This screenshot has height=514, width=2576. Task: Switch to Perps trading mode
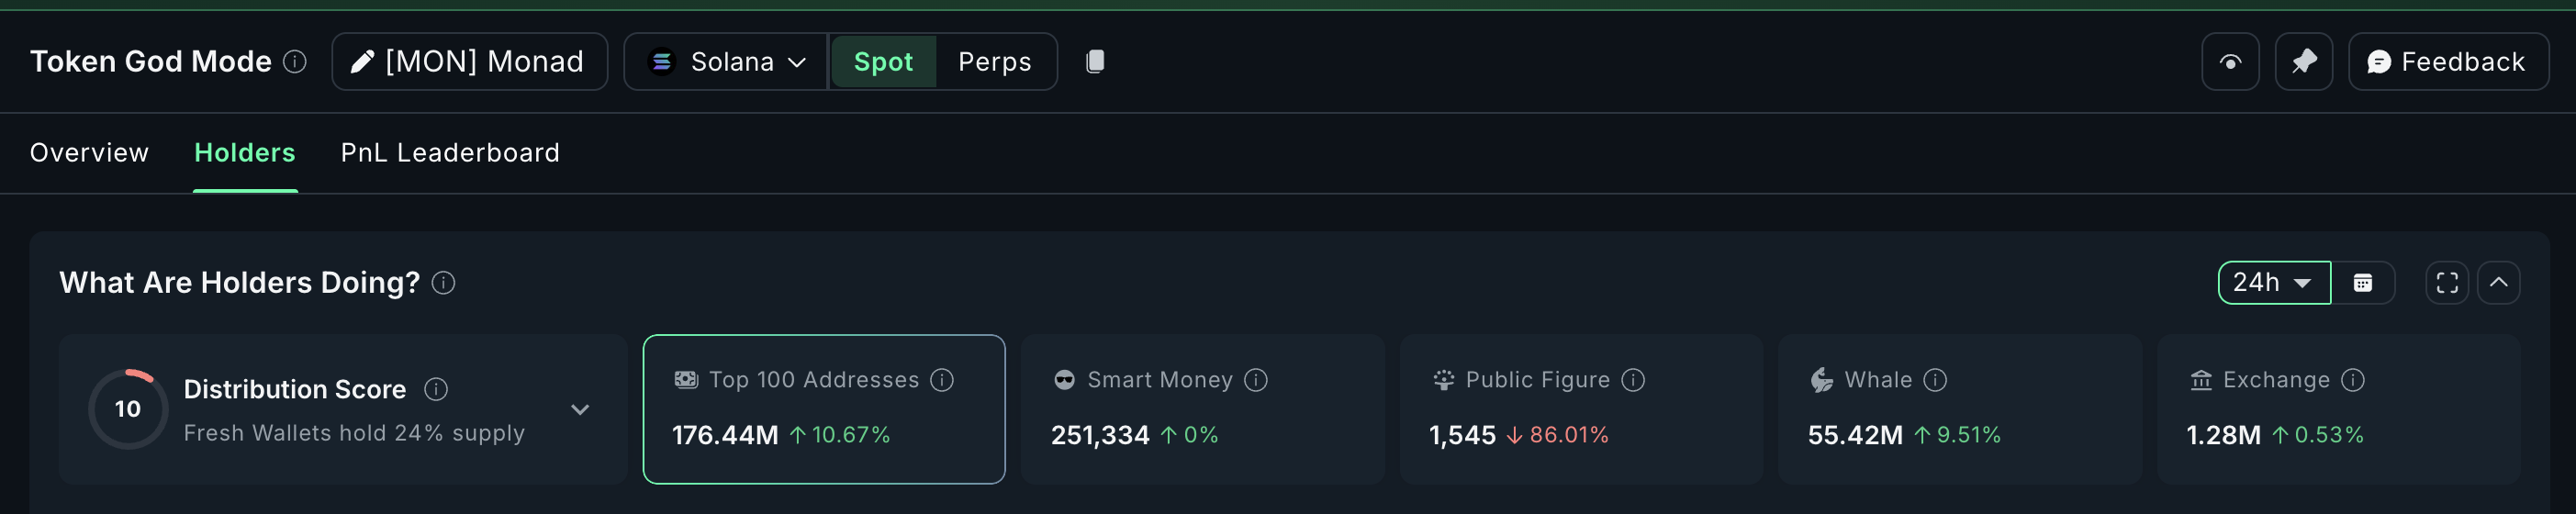pyautogui.click(x=994, y=62)
